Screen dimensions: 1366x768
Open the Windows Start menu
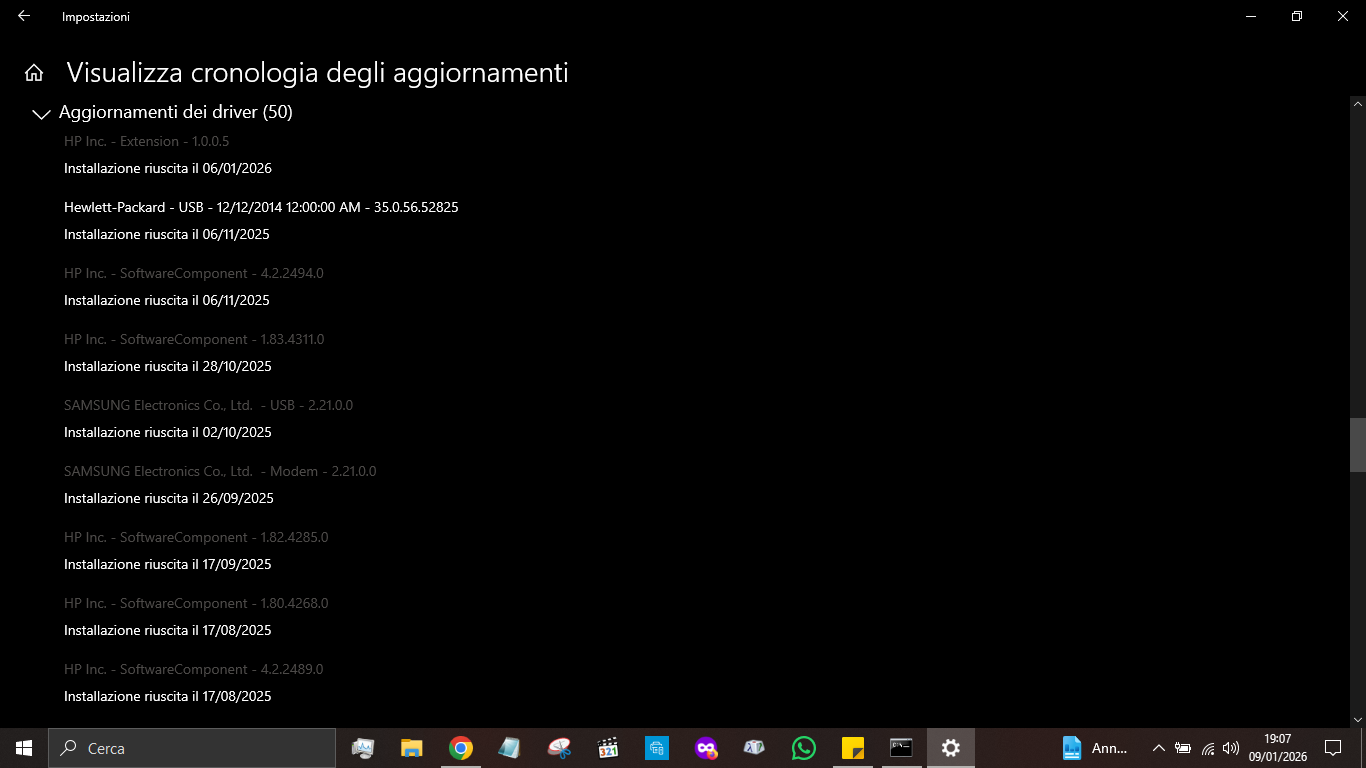[24, 748]
